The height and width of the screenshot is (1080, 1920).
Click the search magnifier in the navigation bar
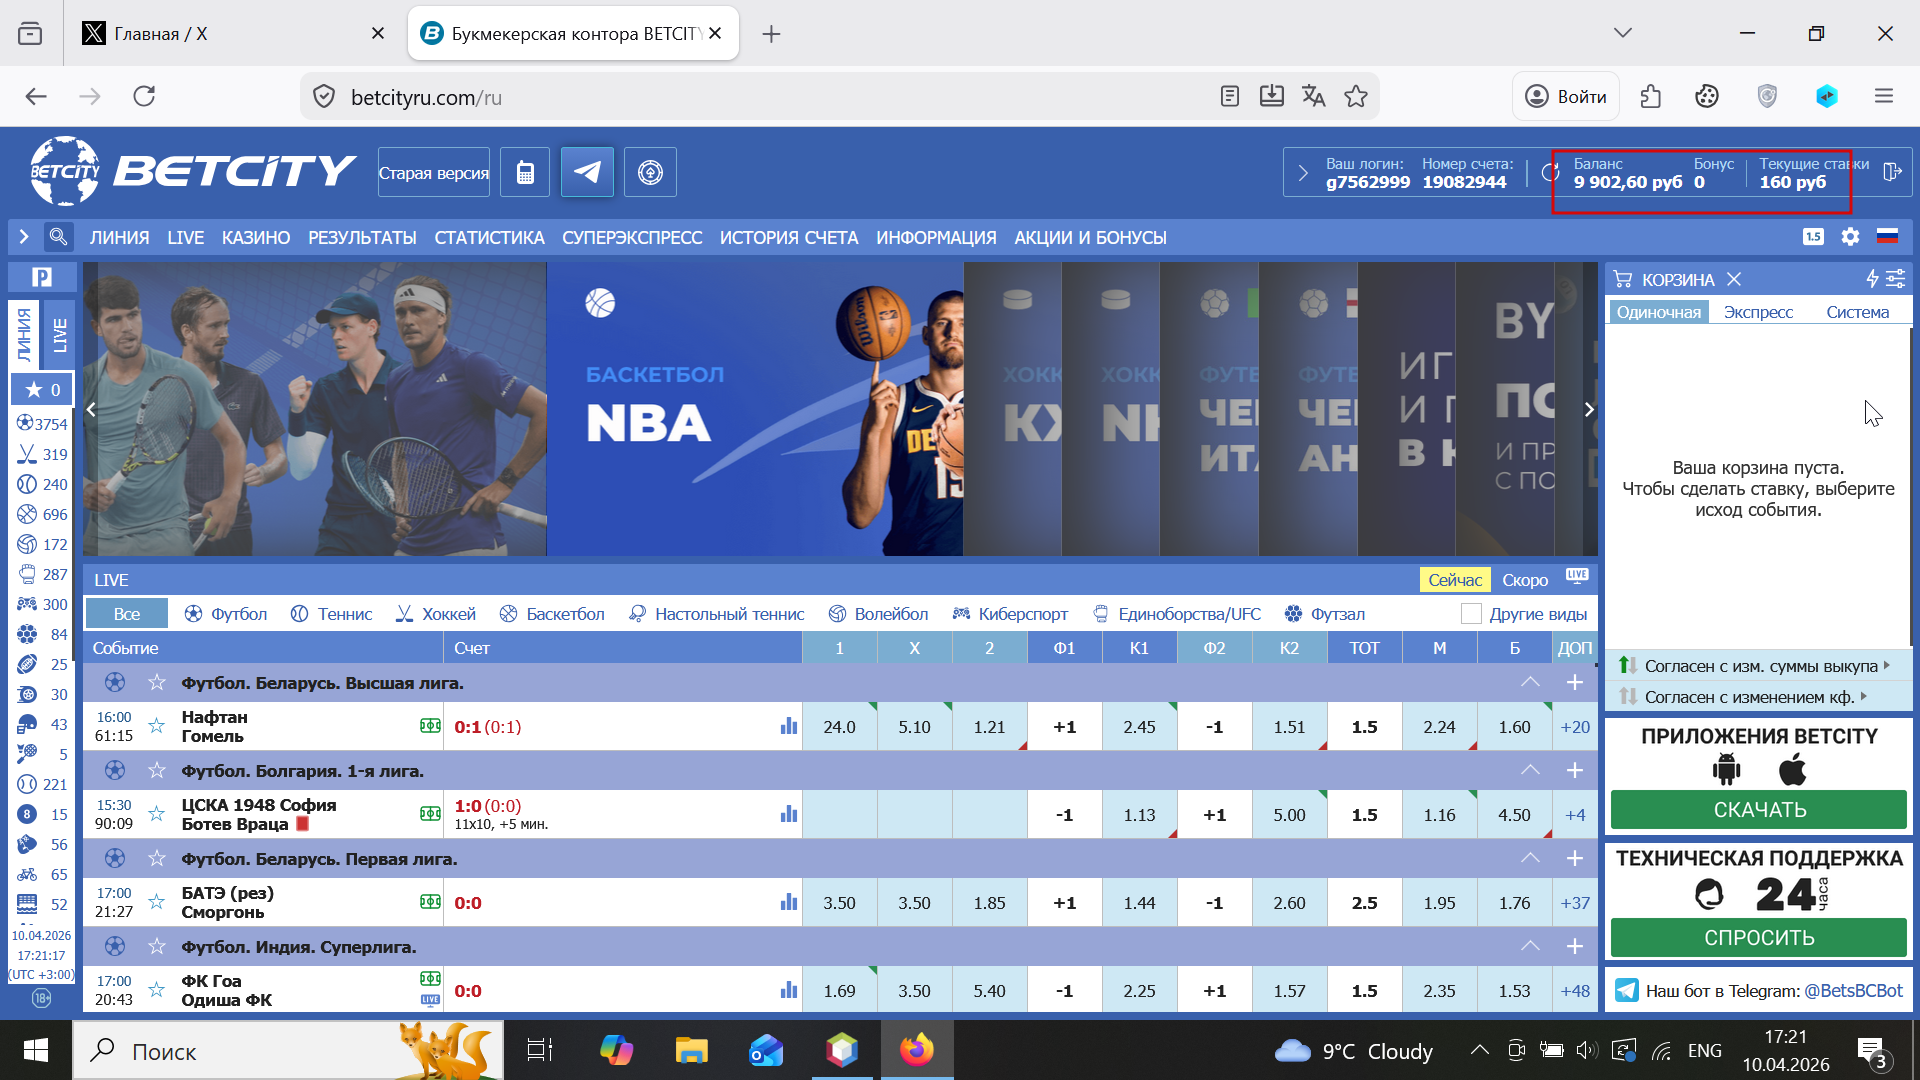click(58, 237)
